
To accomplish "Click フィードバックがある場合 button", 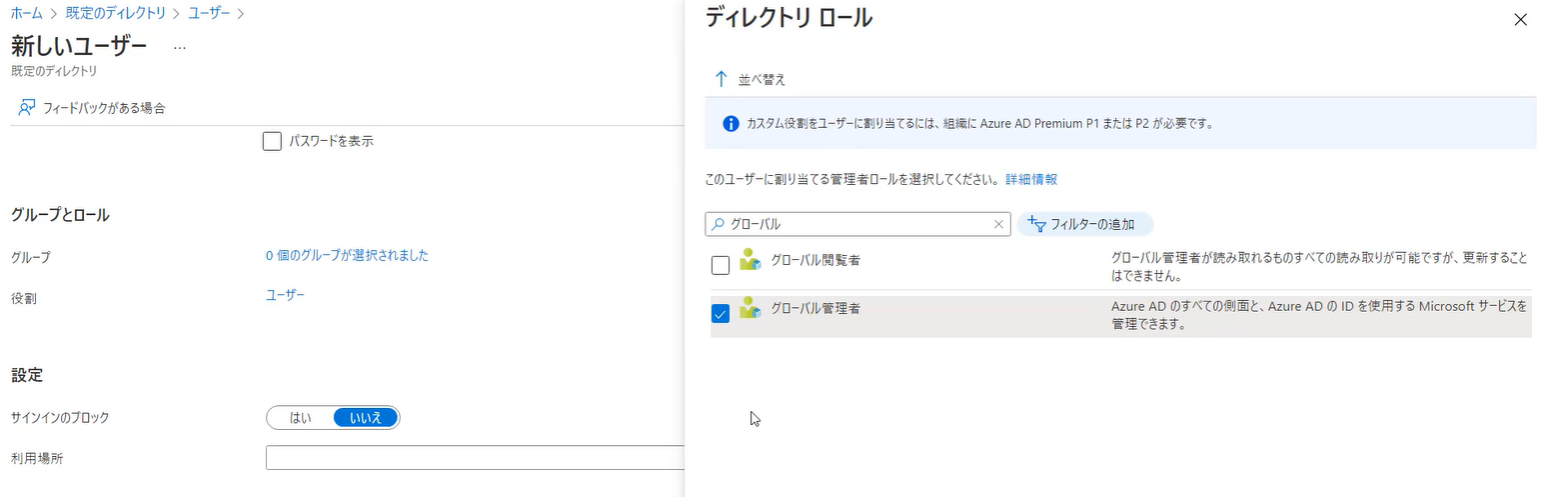I will 92,108.
